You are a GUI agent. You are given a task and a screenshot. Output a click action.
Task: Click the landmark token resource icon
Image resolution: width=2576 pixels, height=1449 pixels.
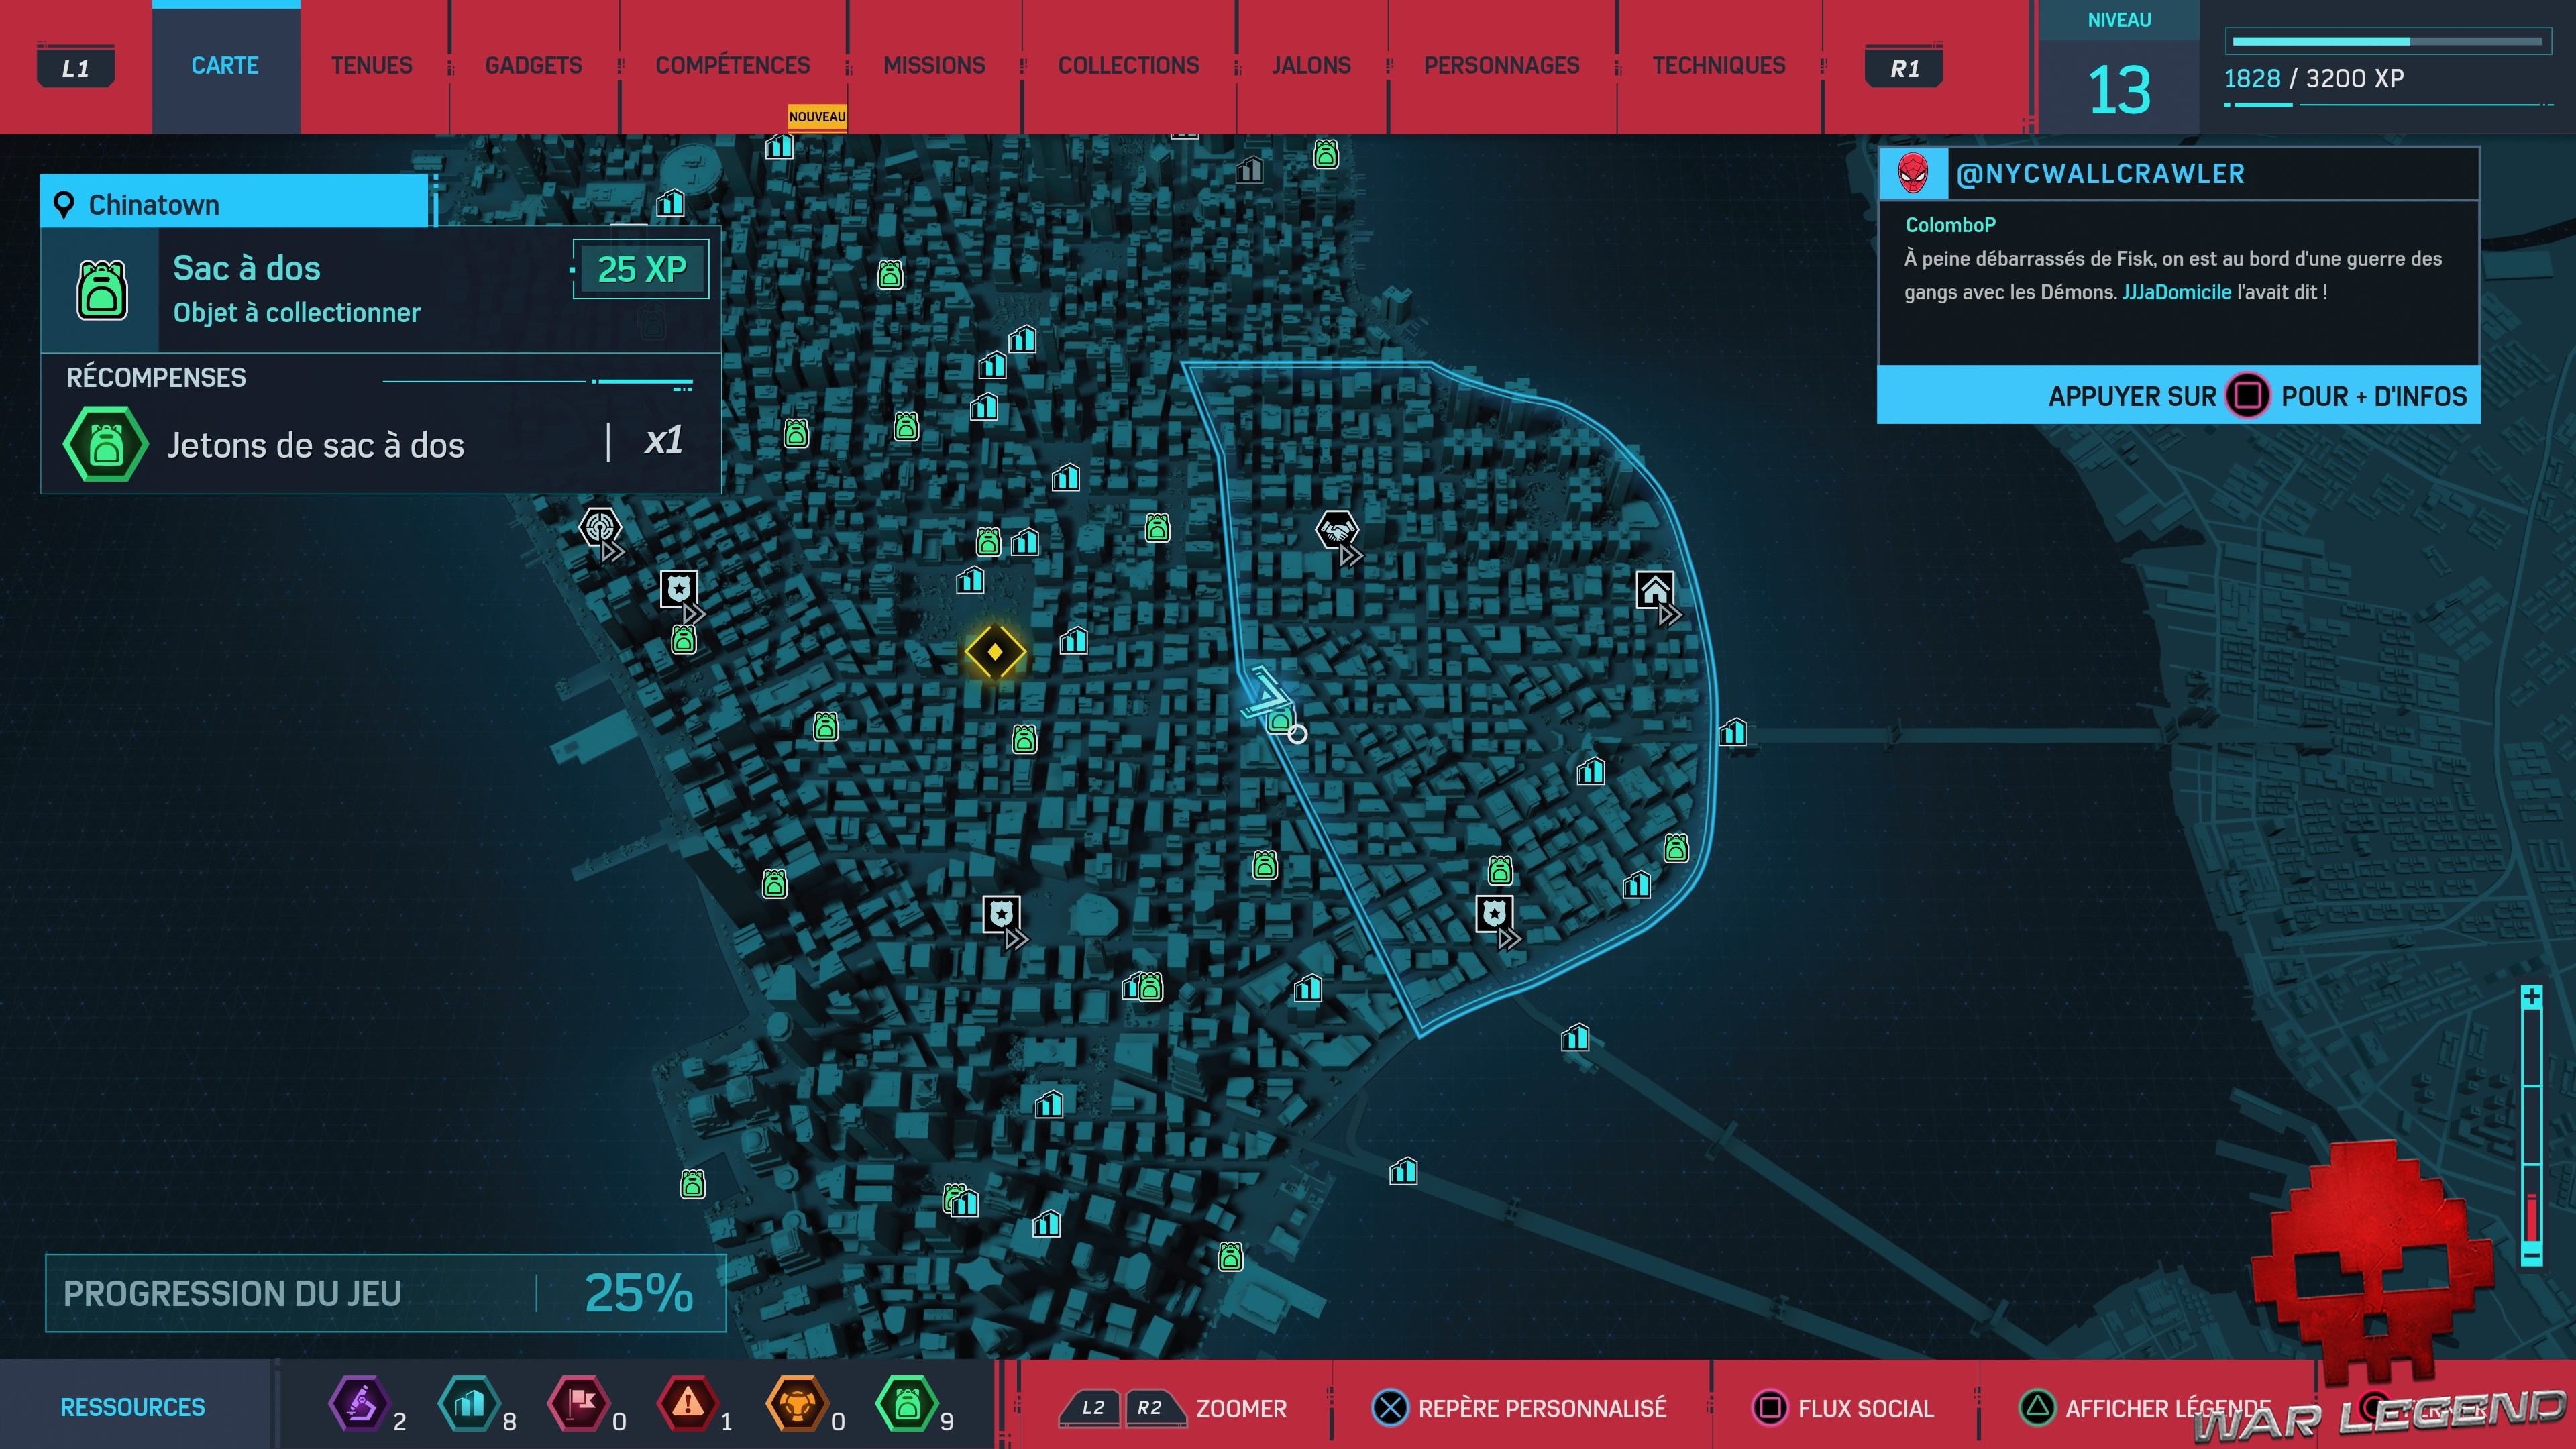[469, 1404]
